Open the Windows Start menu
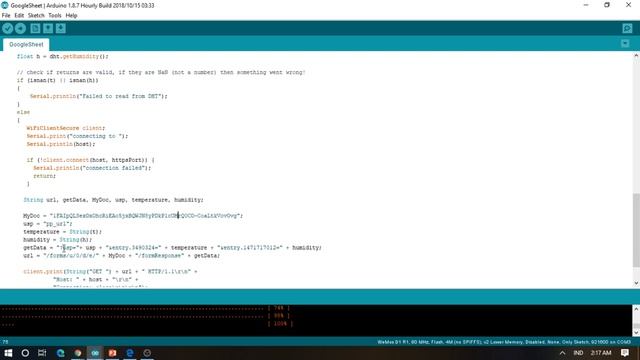Image resolution: width=640 pixels, height=360 pixels. tap(8, 353)
